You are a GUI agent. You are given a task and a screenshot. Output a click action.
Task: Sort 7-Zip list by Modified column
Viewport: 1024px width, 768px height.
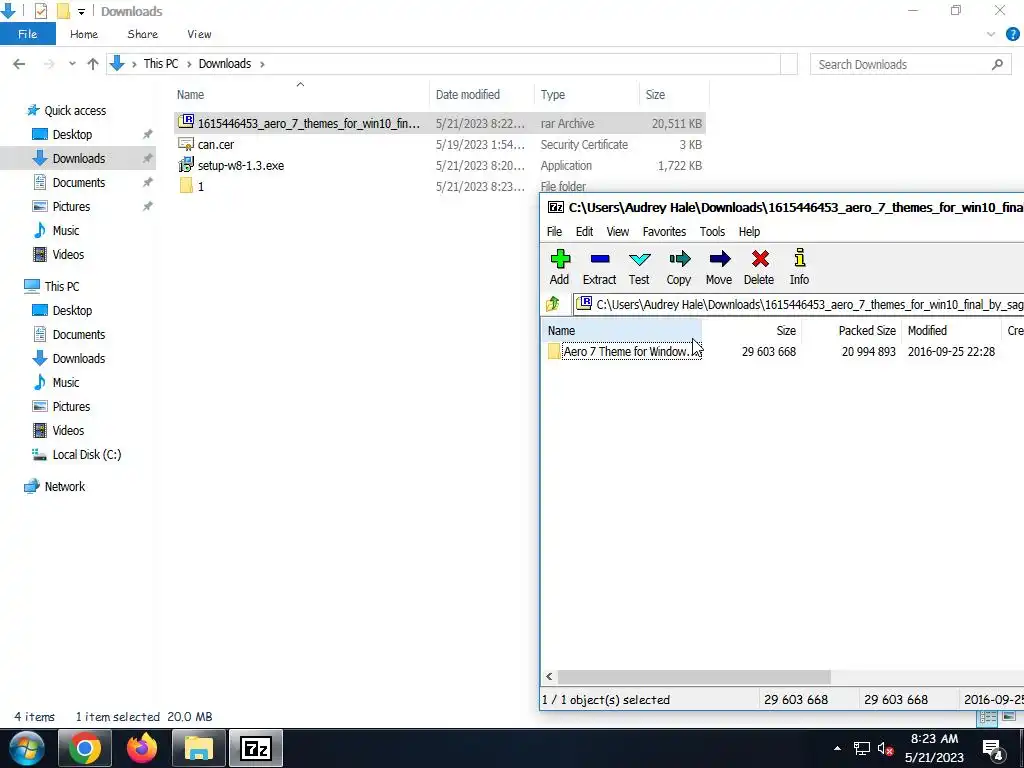coord(951,330)
